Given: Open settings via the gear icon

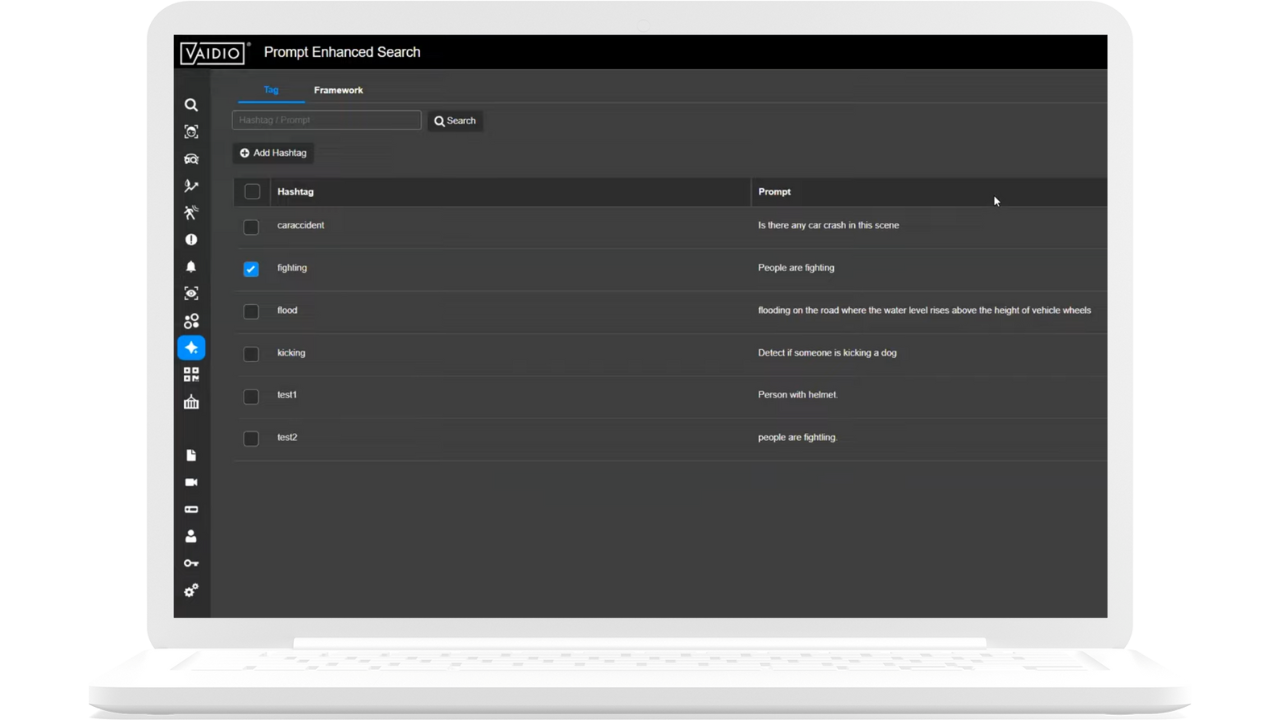Looking at the screenshot, I should pyautogui.click(x=191, y=590).
